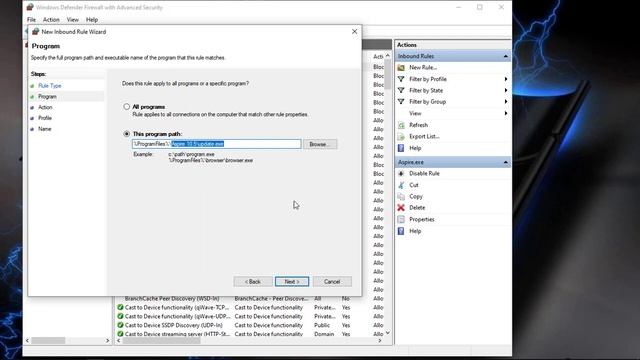The image size is (640, 360).
Task: Open the Action menu
Action: pyautogui.click(x=51, y=20)
